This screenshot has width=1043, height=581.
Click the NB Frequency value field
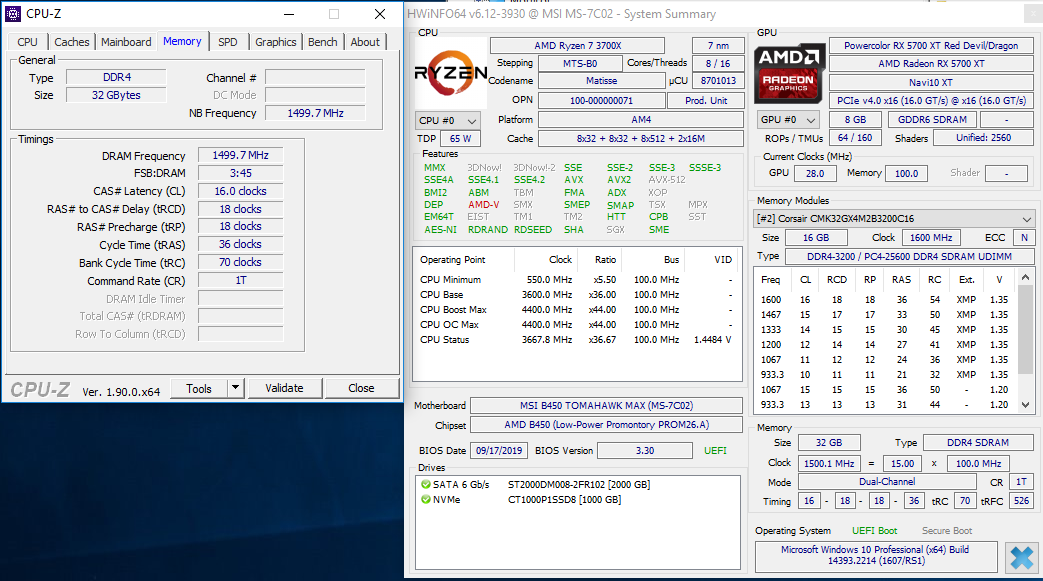point(315,113)
